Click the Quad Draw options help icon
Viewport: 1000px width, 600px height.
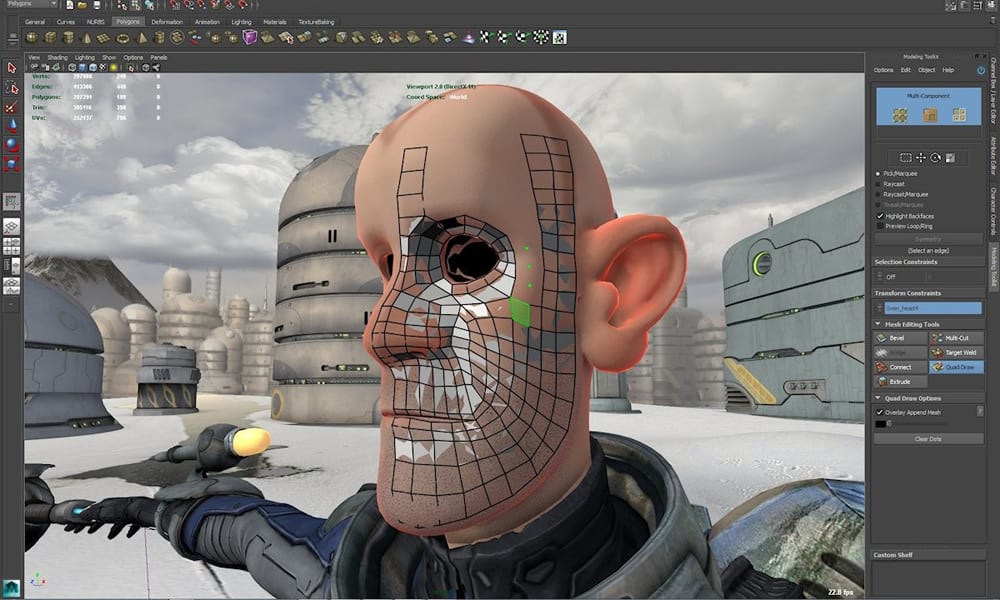pos(980,412)
